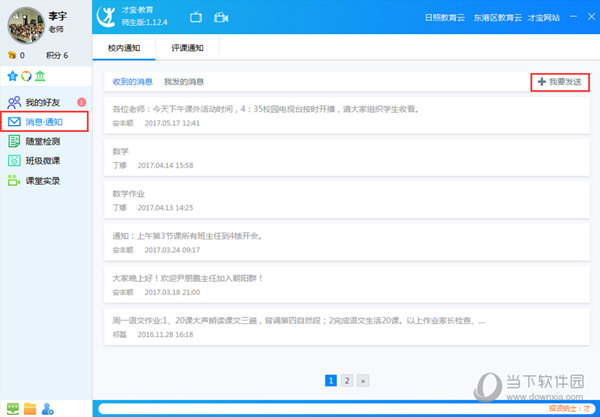The height and width of the screenshot is (417, 600).
Task: Open 课堂实录 in the sidebar
Action: (43, 181)
